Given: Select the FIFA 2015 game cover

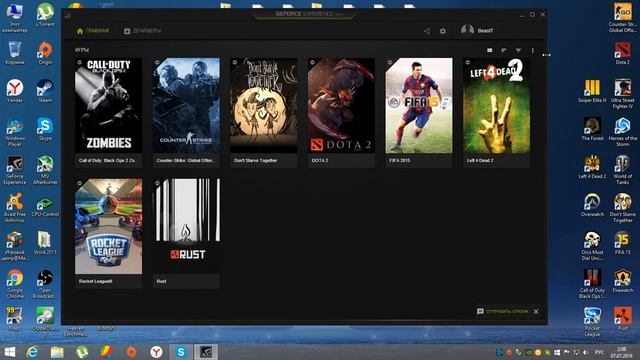Looking at the screenshot, I should pyautogui.click(x=419, y=106).
